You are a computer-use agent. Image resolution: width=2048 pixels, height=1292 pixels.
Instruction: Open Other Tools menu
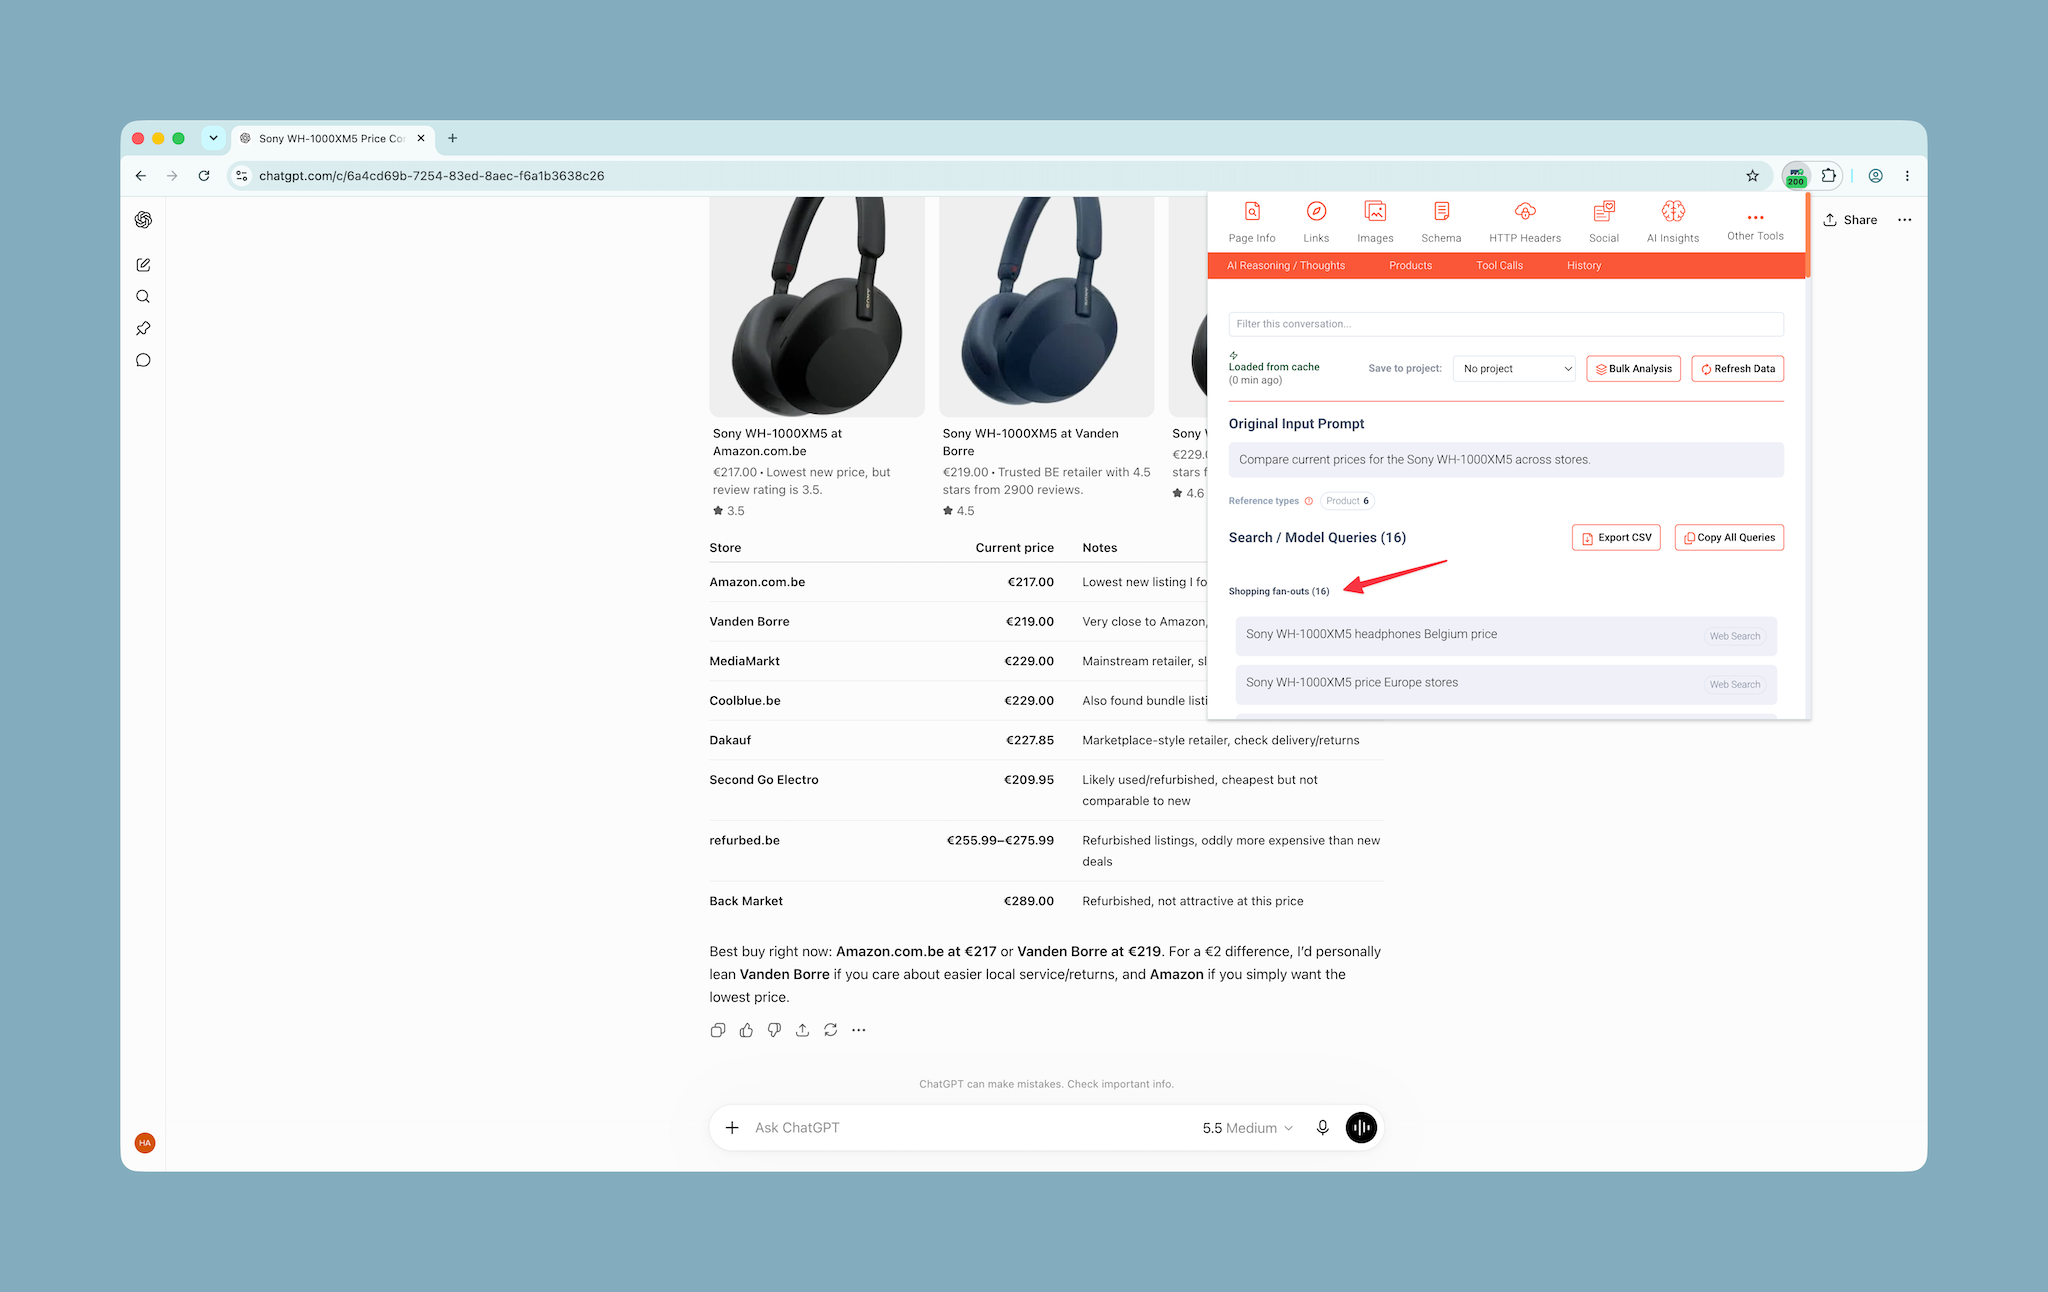pos(1755,226)
